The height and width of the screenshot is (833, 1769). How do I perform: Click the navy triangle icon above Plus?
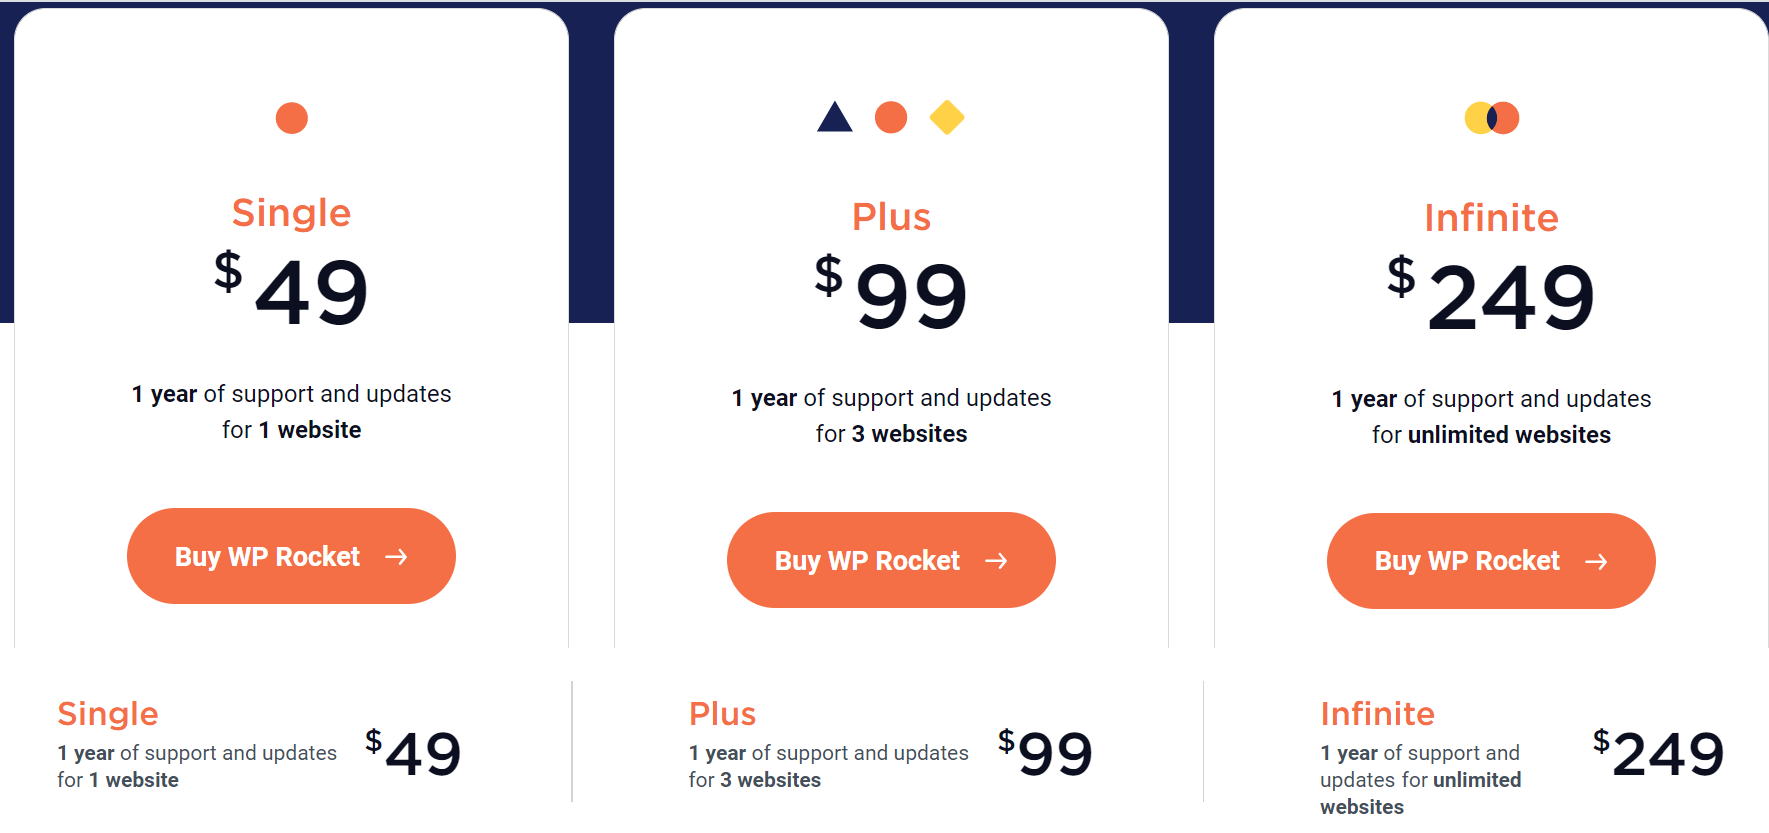[834, 118]
